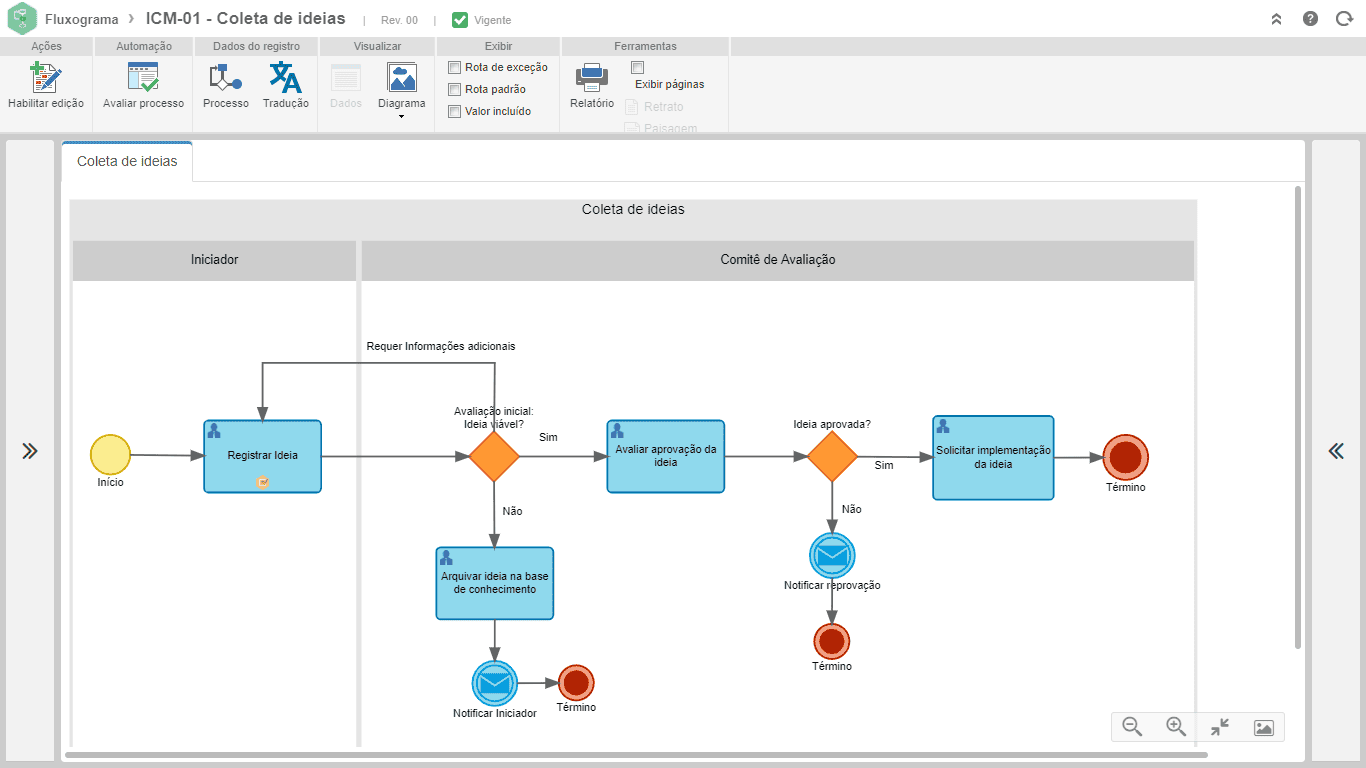Open Avaliar processo tool

click(x=143, y=78)
